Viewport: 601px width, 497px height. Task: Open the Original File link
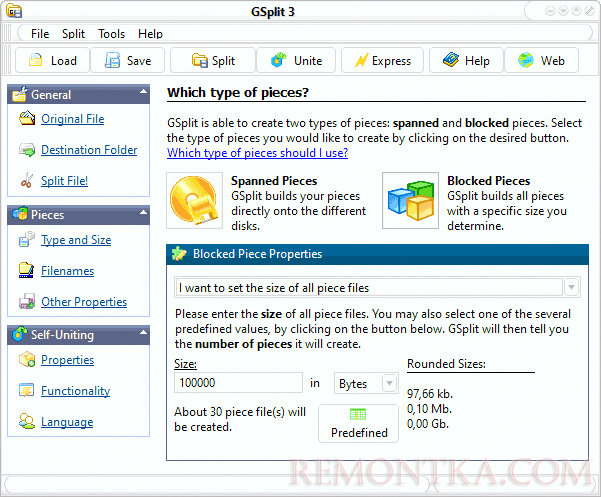pyautogui.click(x=72, y=119)
